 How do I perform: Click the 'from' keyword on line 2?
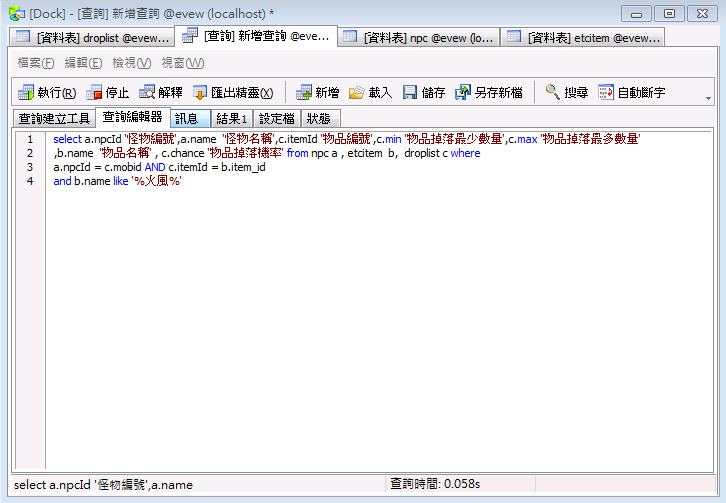297,153
